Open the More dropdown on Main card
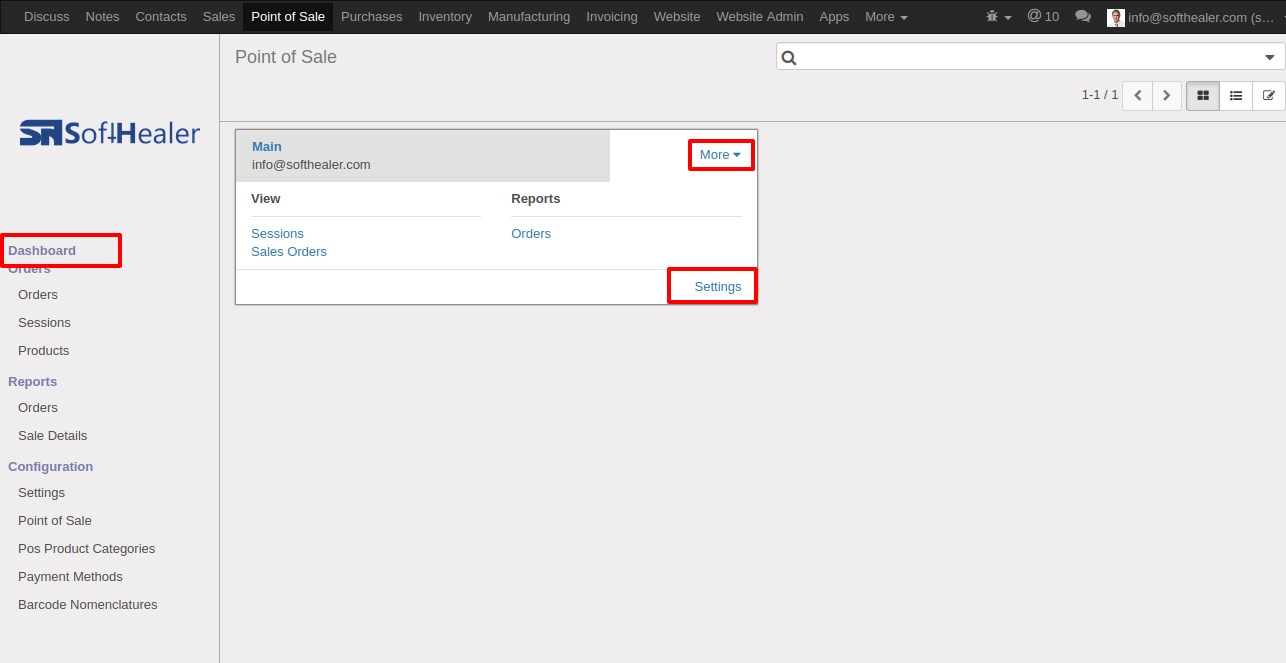This screenshot has width=1286, height=663. (x=720, y=155)
